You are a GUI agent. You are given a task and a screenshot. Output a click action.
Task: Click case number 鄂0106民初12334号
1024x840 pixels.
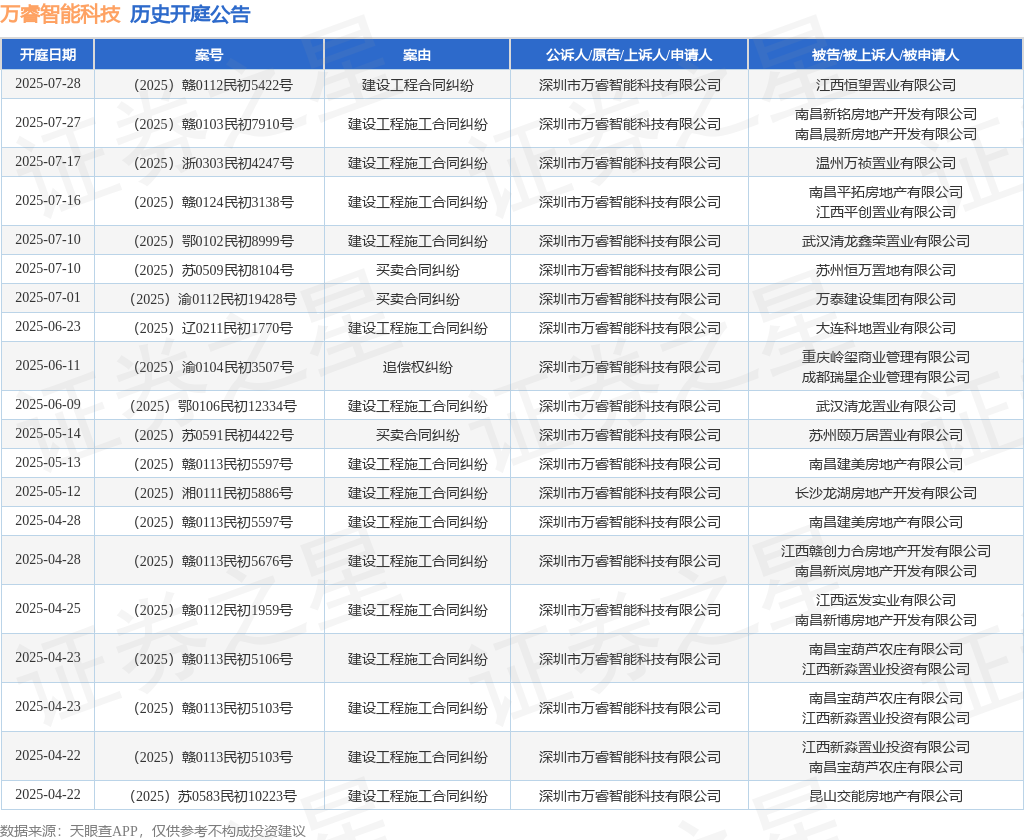click(x=213, y=406)
